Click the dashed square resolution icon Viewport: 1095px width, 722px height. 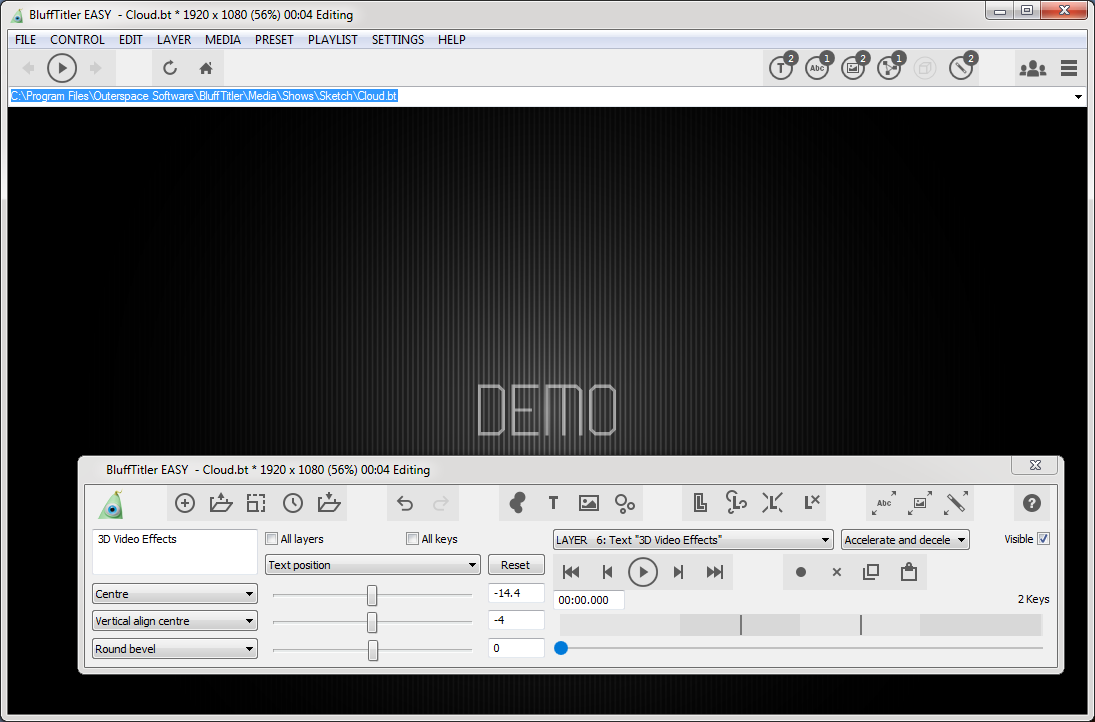tap(256, 503)
